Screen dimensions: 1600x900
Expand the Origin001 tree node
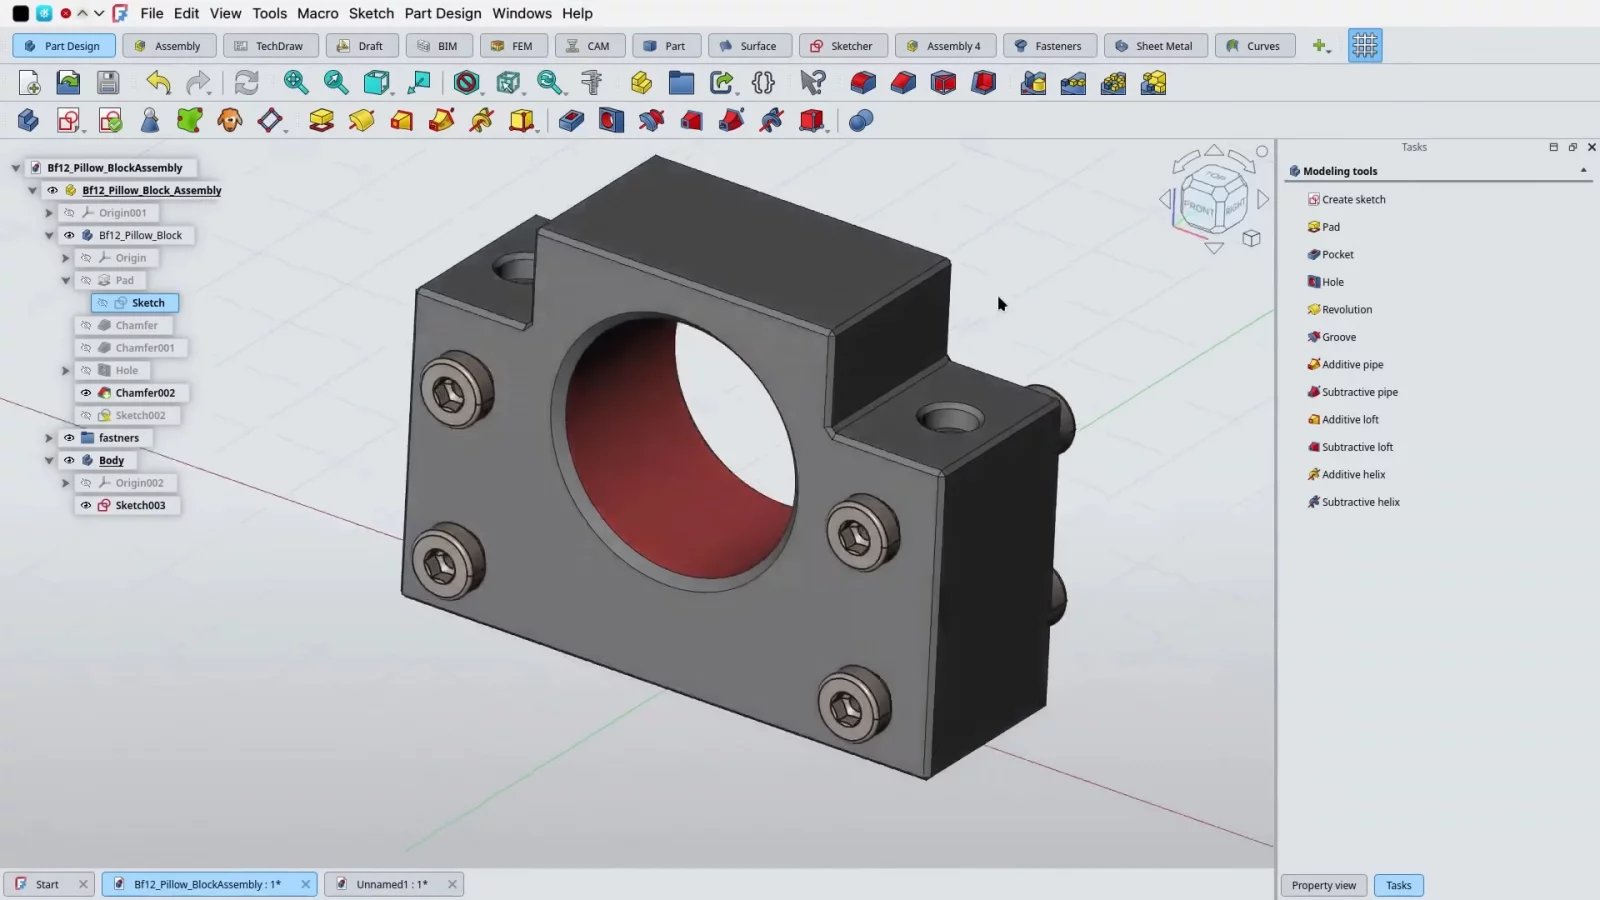[x=49, y=213]
